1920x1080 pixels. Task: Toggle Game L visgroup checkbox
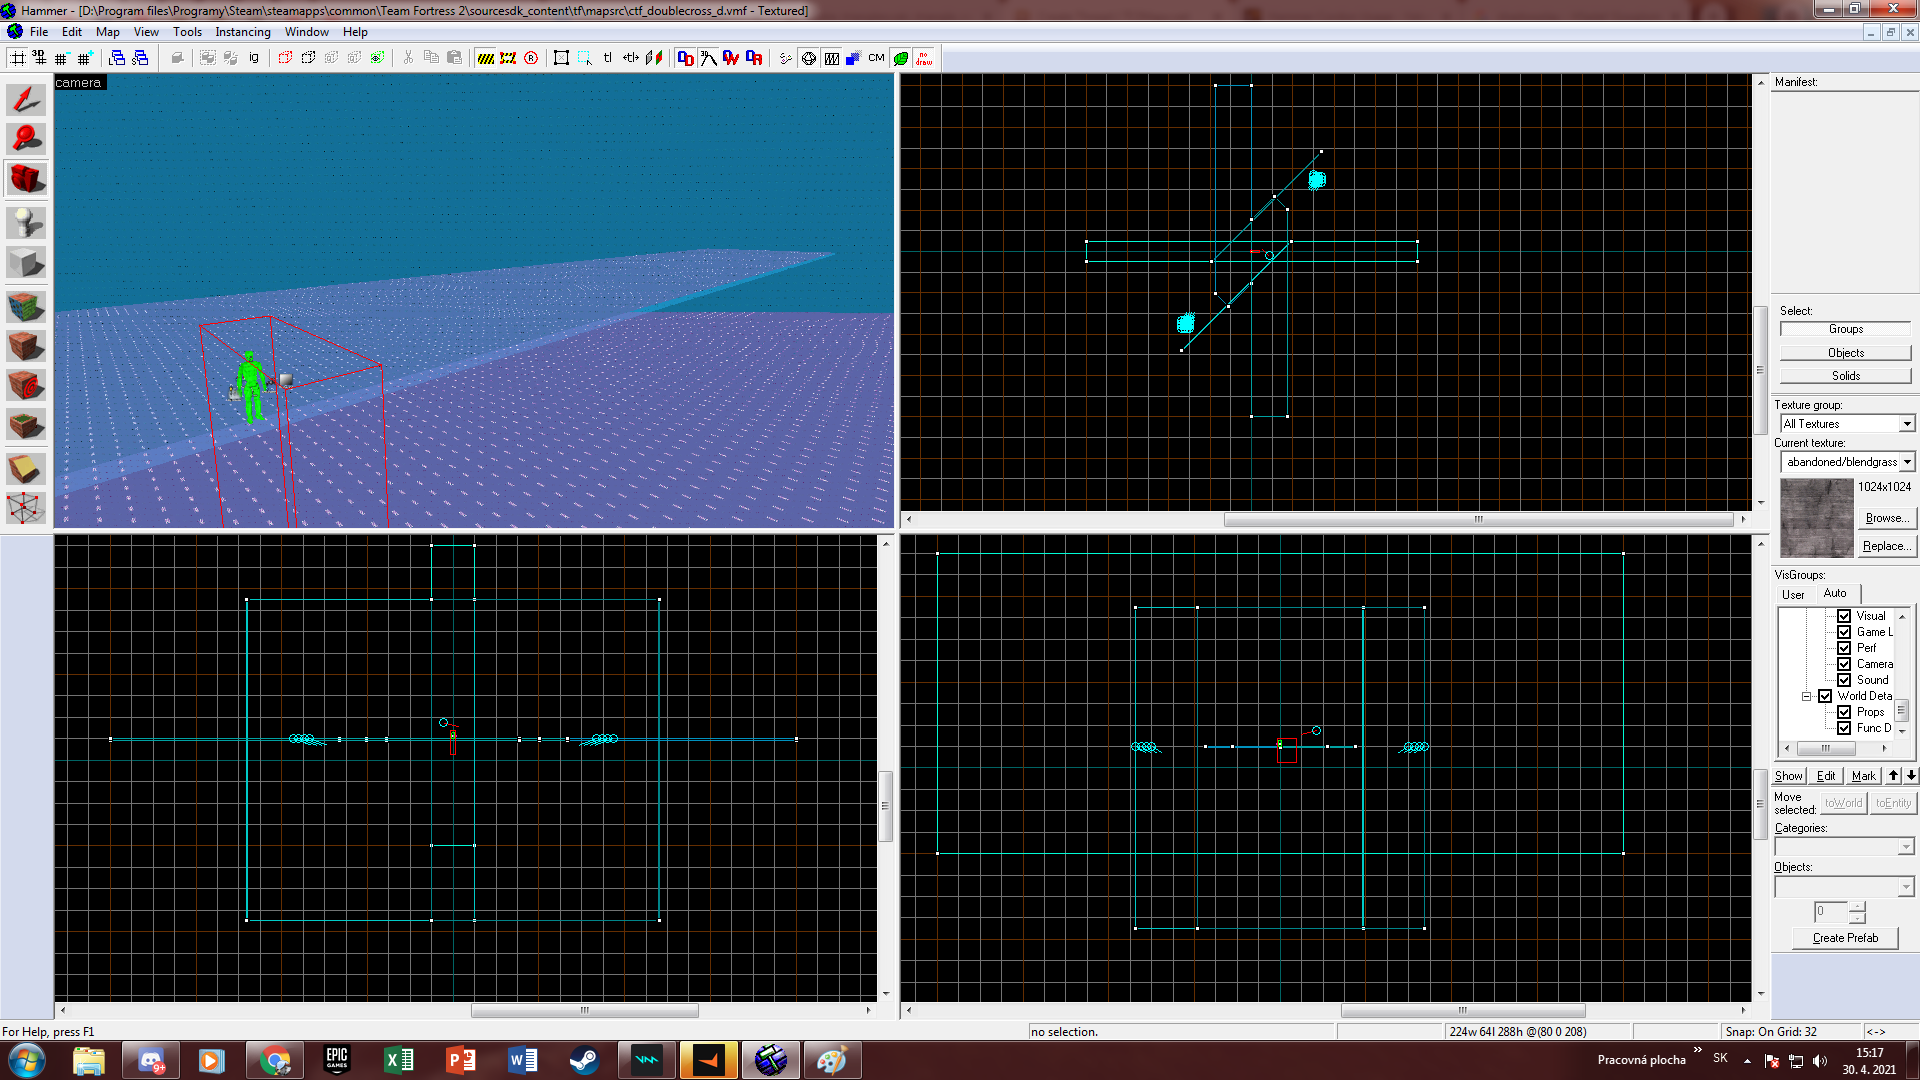[1844, 632]
